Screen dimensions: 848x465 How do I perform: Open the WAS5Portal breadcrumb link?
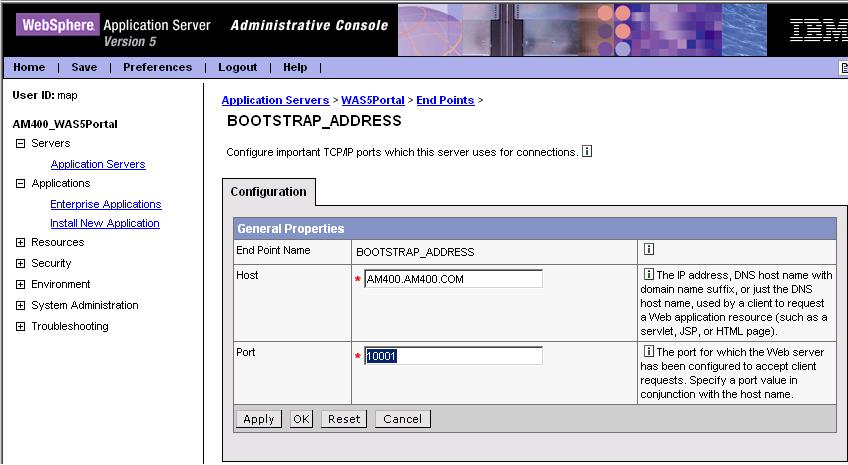click(373, 100)
